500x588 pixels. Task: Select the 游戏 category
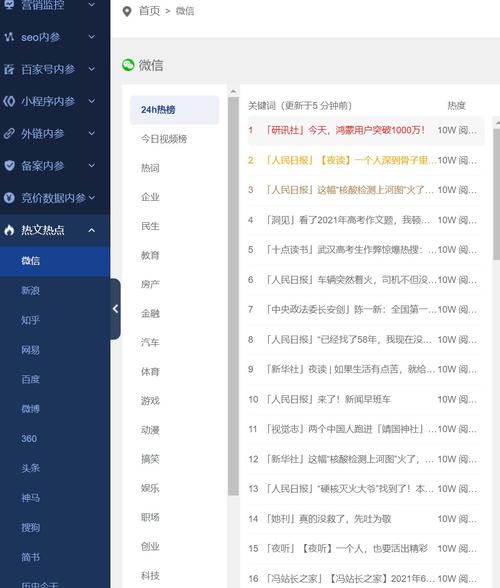coord(150,401)
